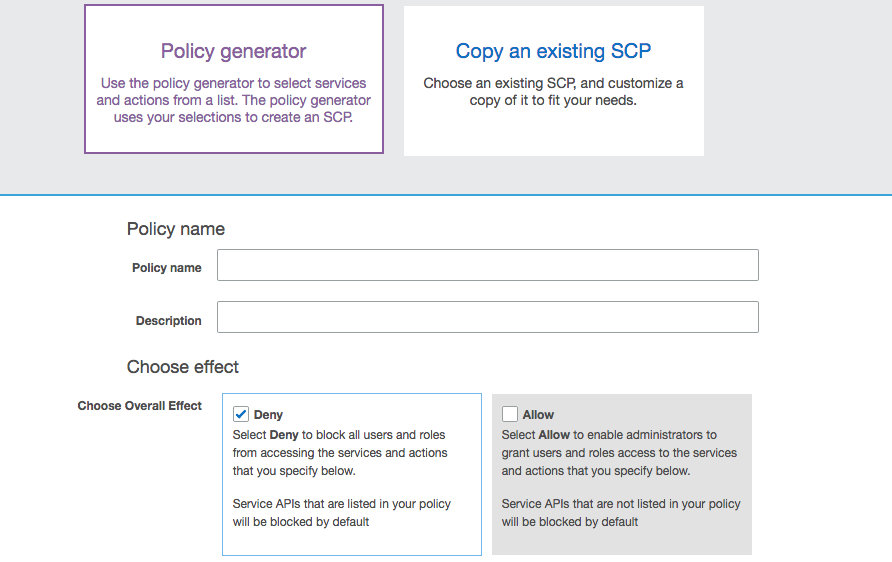Click the "Select Deny to block" paragraph

340,453
